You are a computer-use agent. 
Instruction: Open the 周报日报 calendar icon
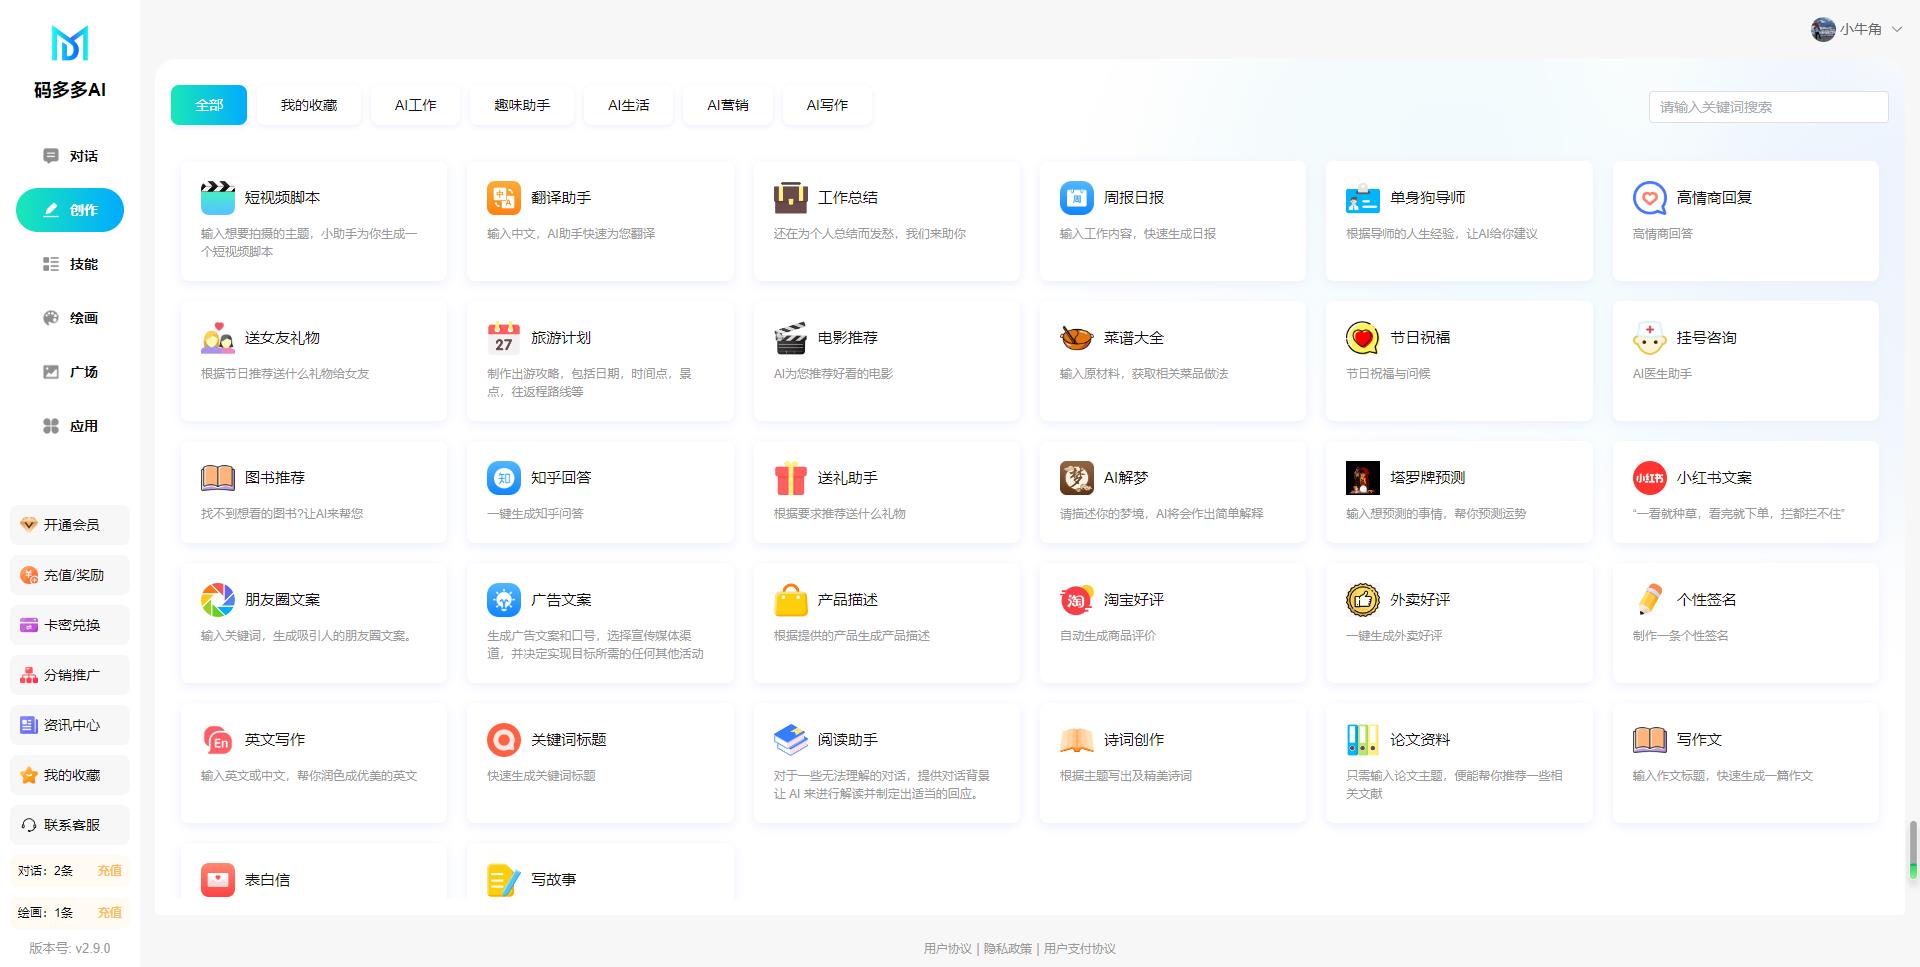[1076, 198]
